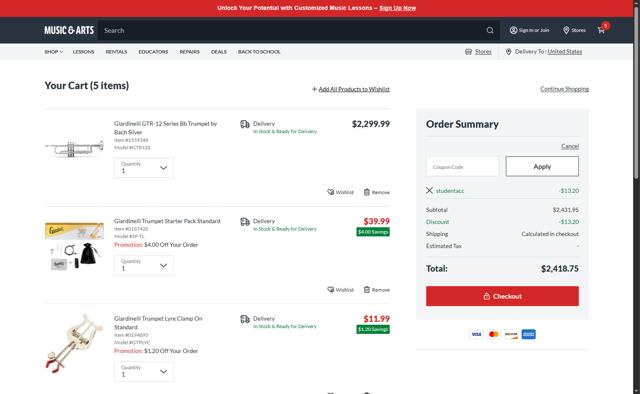This screenshot has width=640, height=394.
Task: Open Giardinelli Trumpet Starter Pack Standard title
Action: [167, 221]
